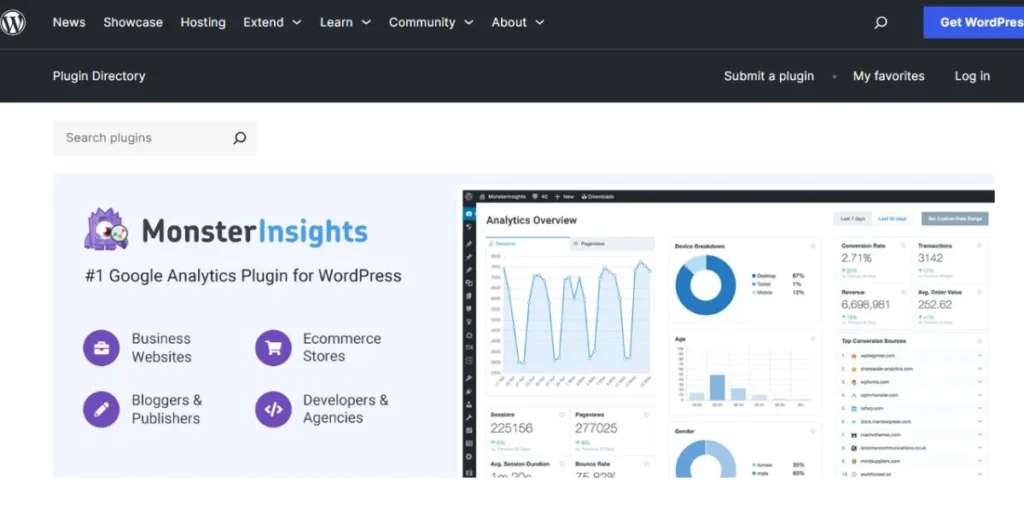
Task: Open the Hosting menu item
Action: coord(203,22)
